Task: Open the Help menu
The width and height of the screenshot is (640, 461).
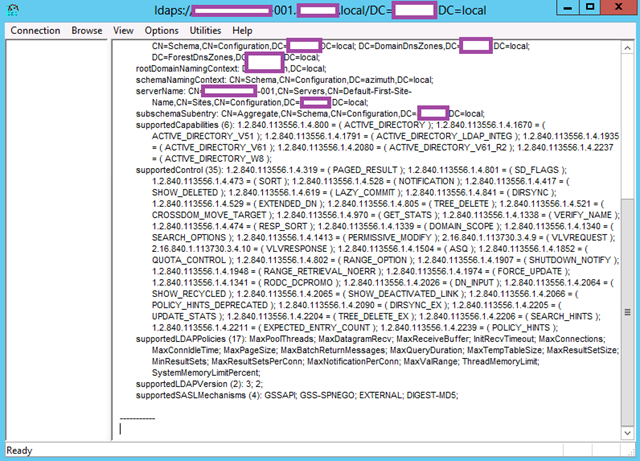Action: pos(242,31)
